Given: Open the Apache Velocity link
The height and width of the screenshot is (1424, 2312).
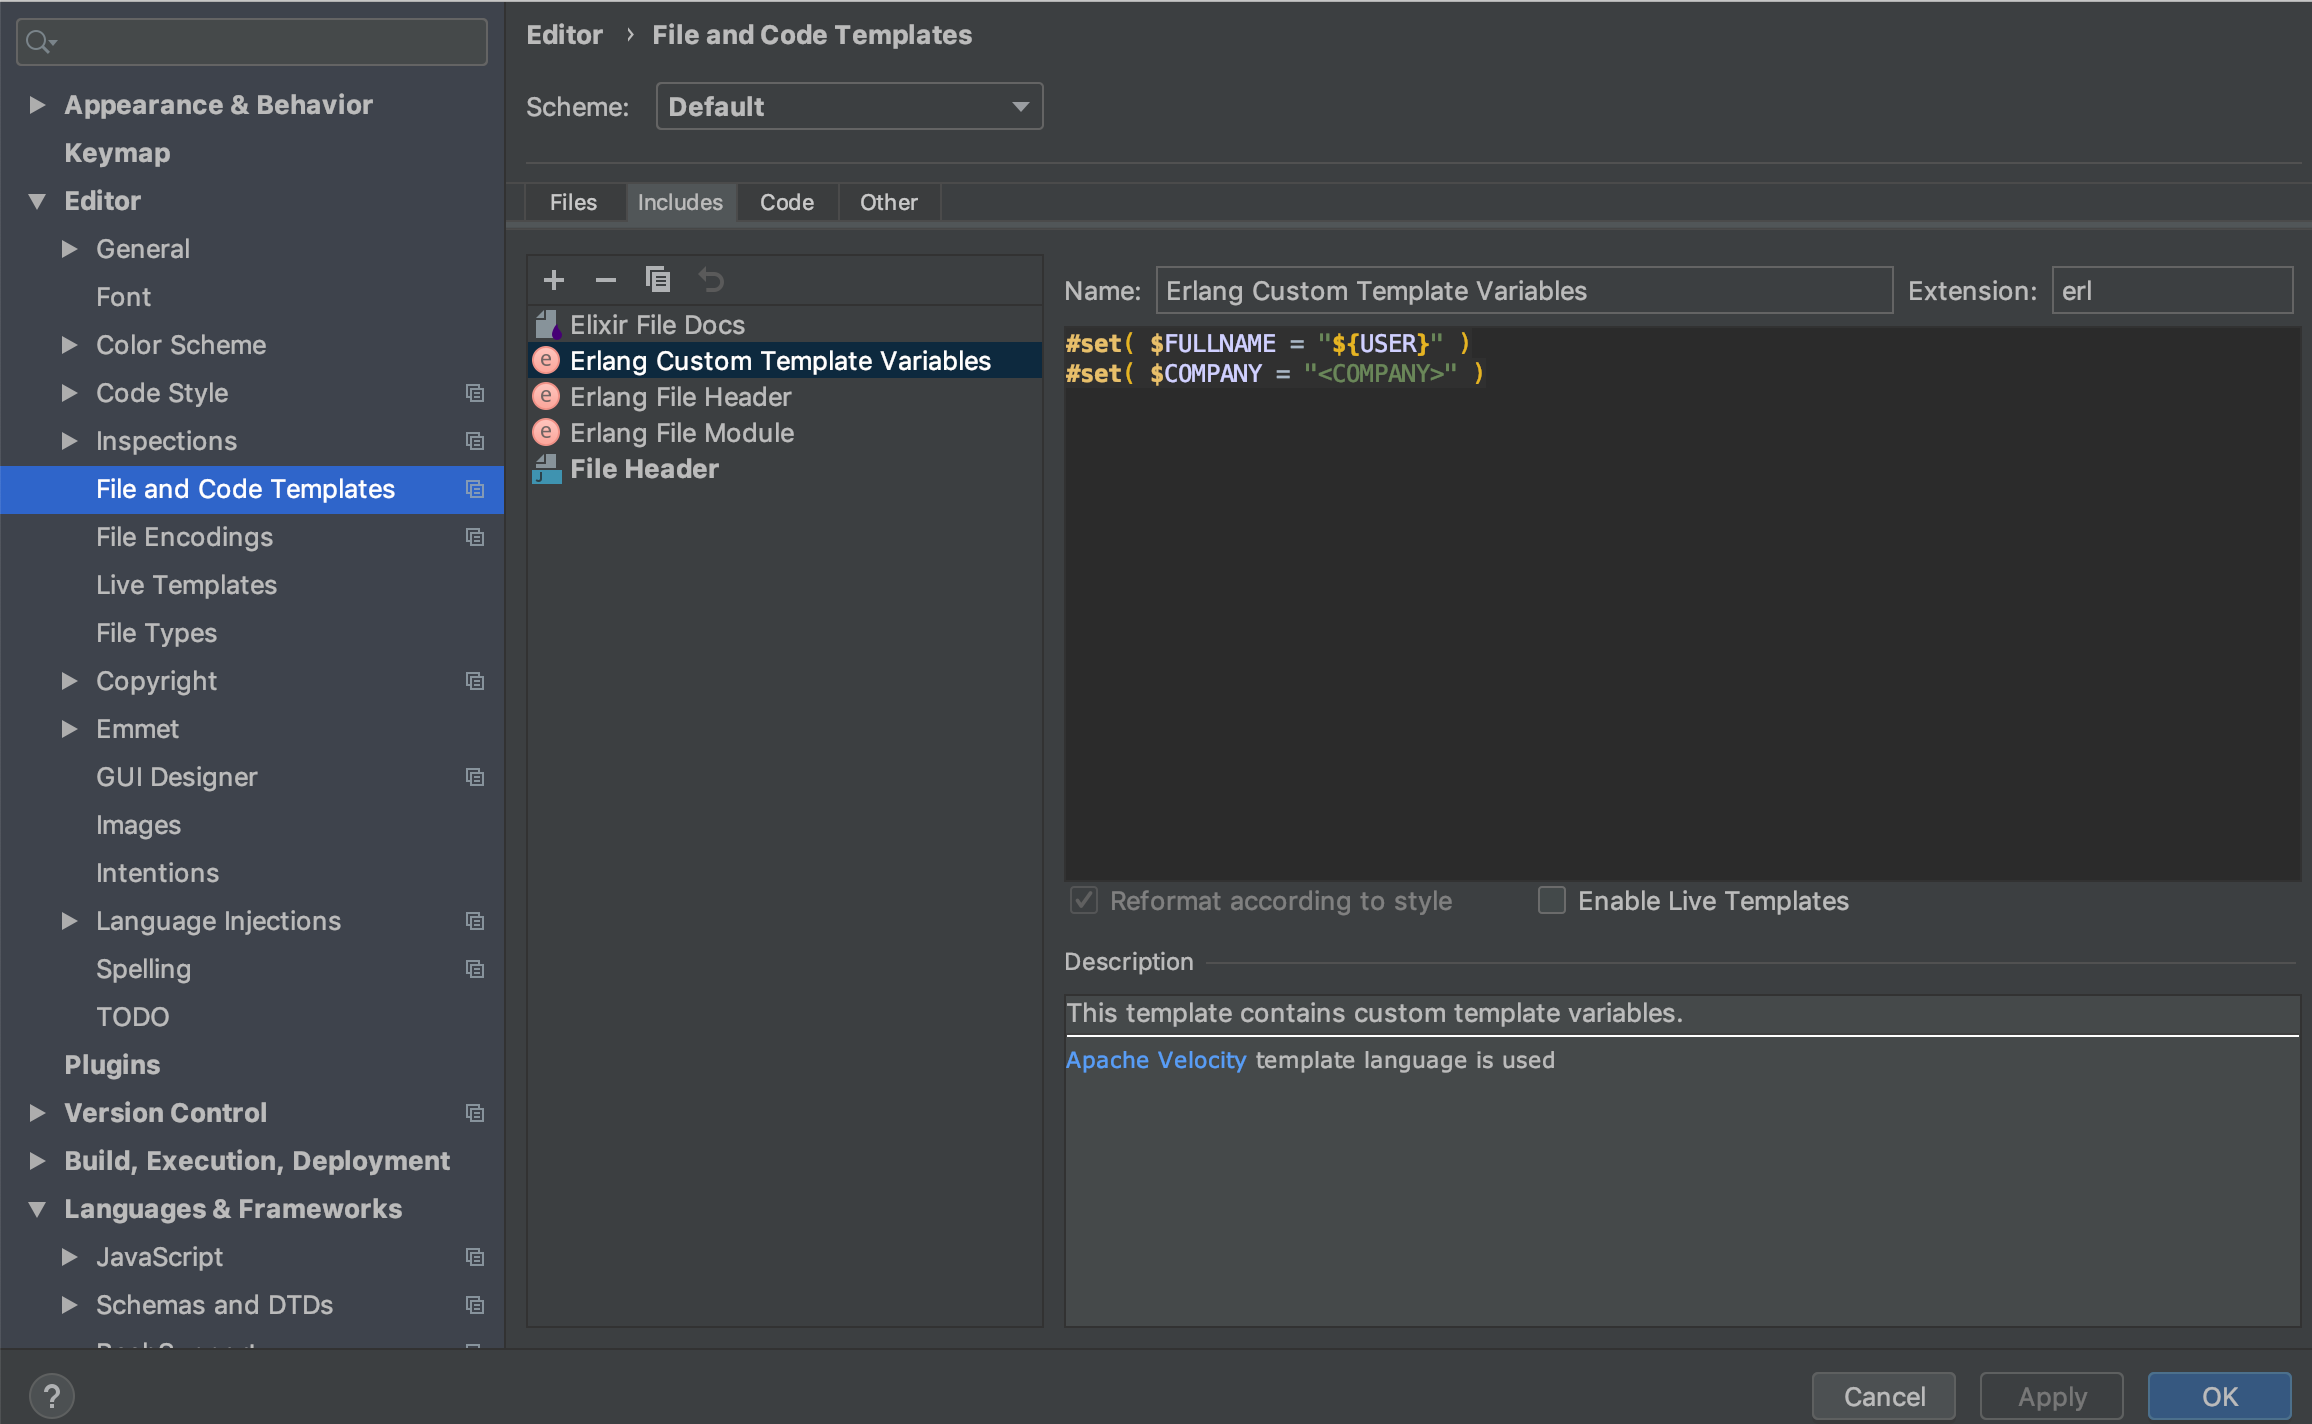Looking at the screenshot, I should [x=1156, y=1060].
